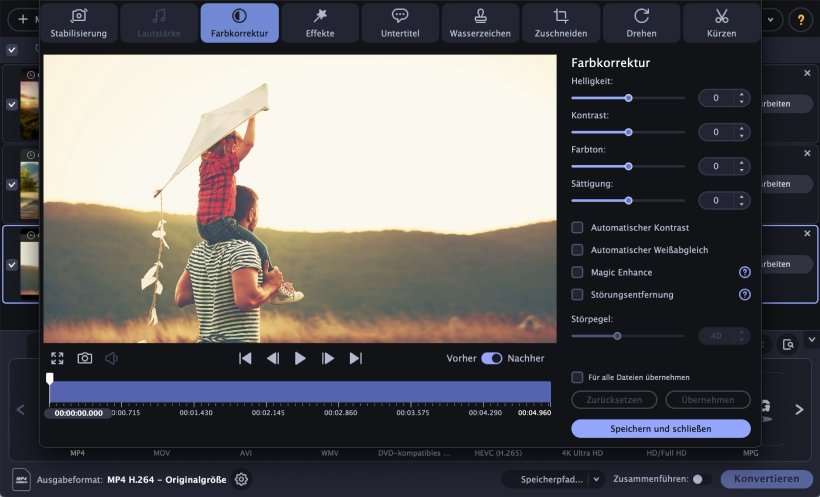Step forward one frame

(328, 358)
